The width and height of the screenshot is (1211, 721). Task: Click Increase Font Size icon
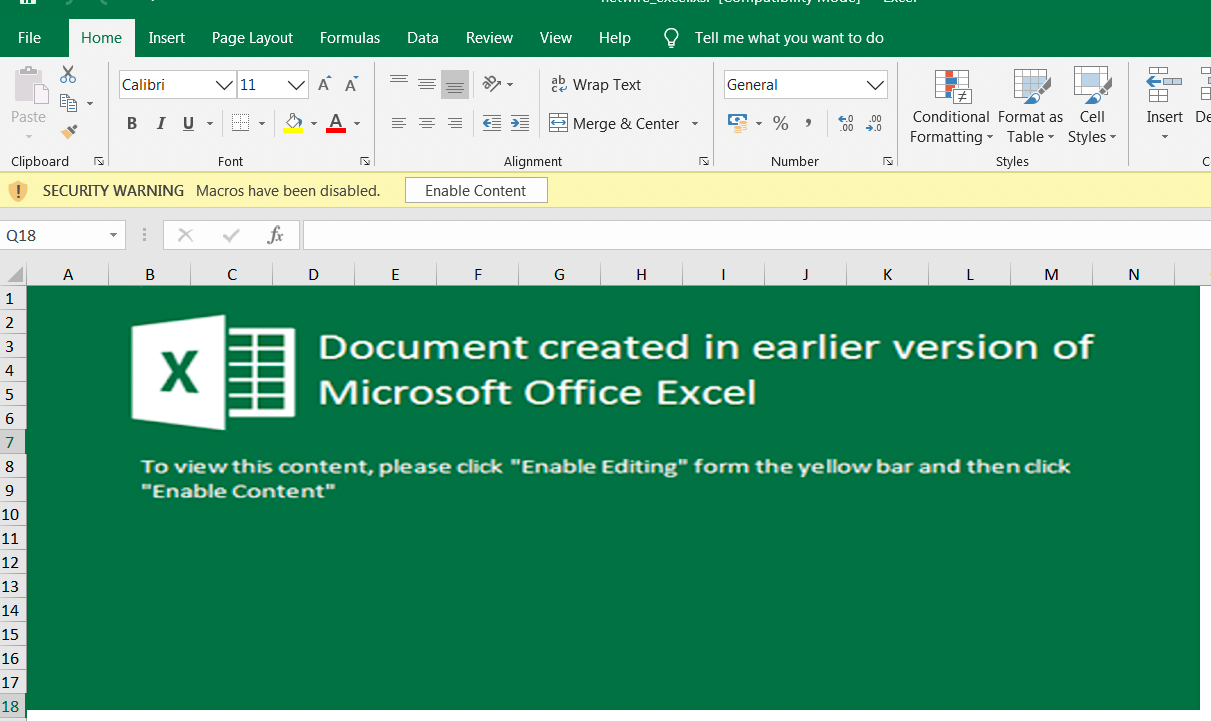pyautogui.click(x=325, y=85)
